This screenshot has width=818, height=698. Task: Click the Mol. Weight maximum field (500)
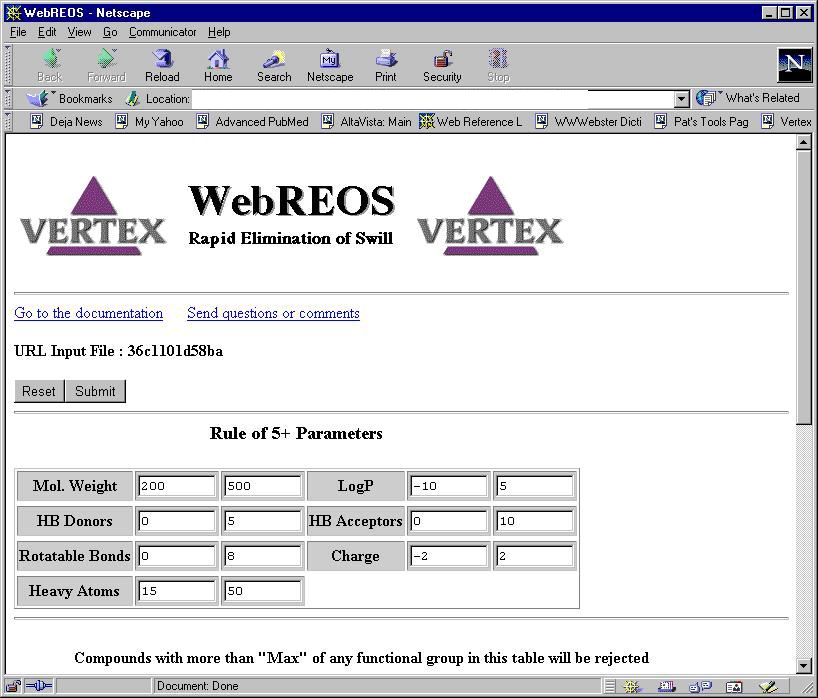[x=263, y=486]
